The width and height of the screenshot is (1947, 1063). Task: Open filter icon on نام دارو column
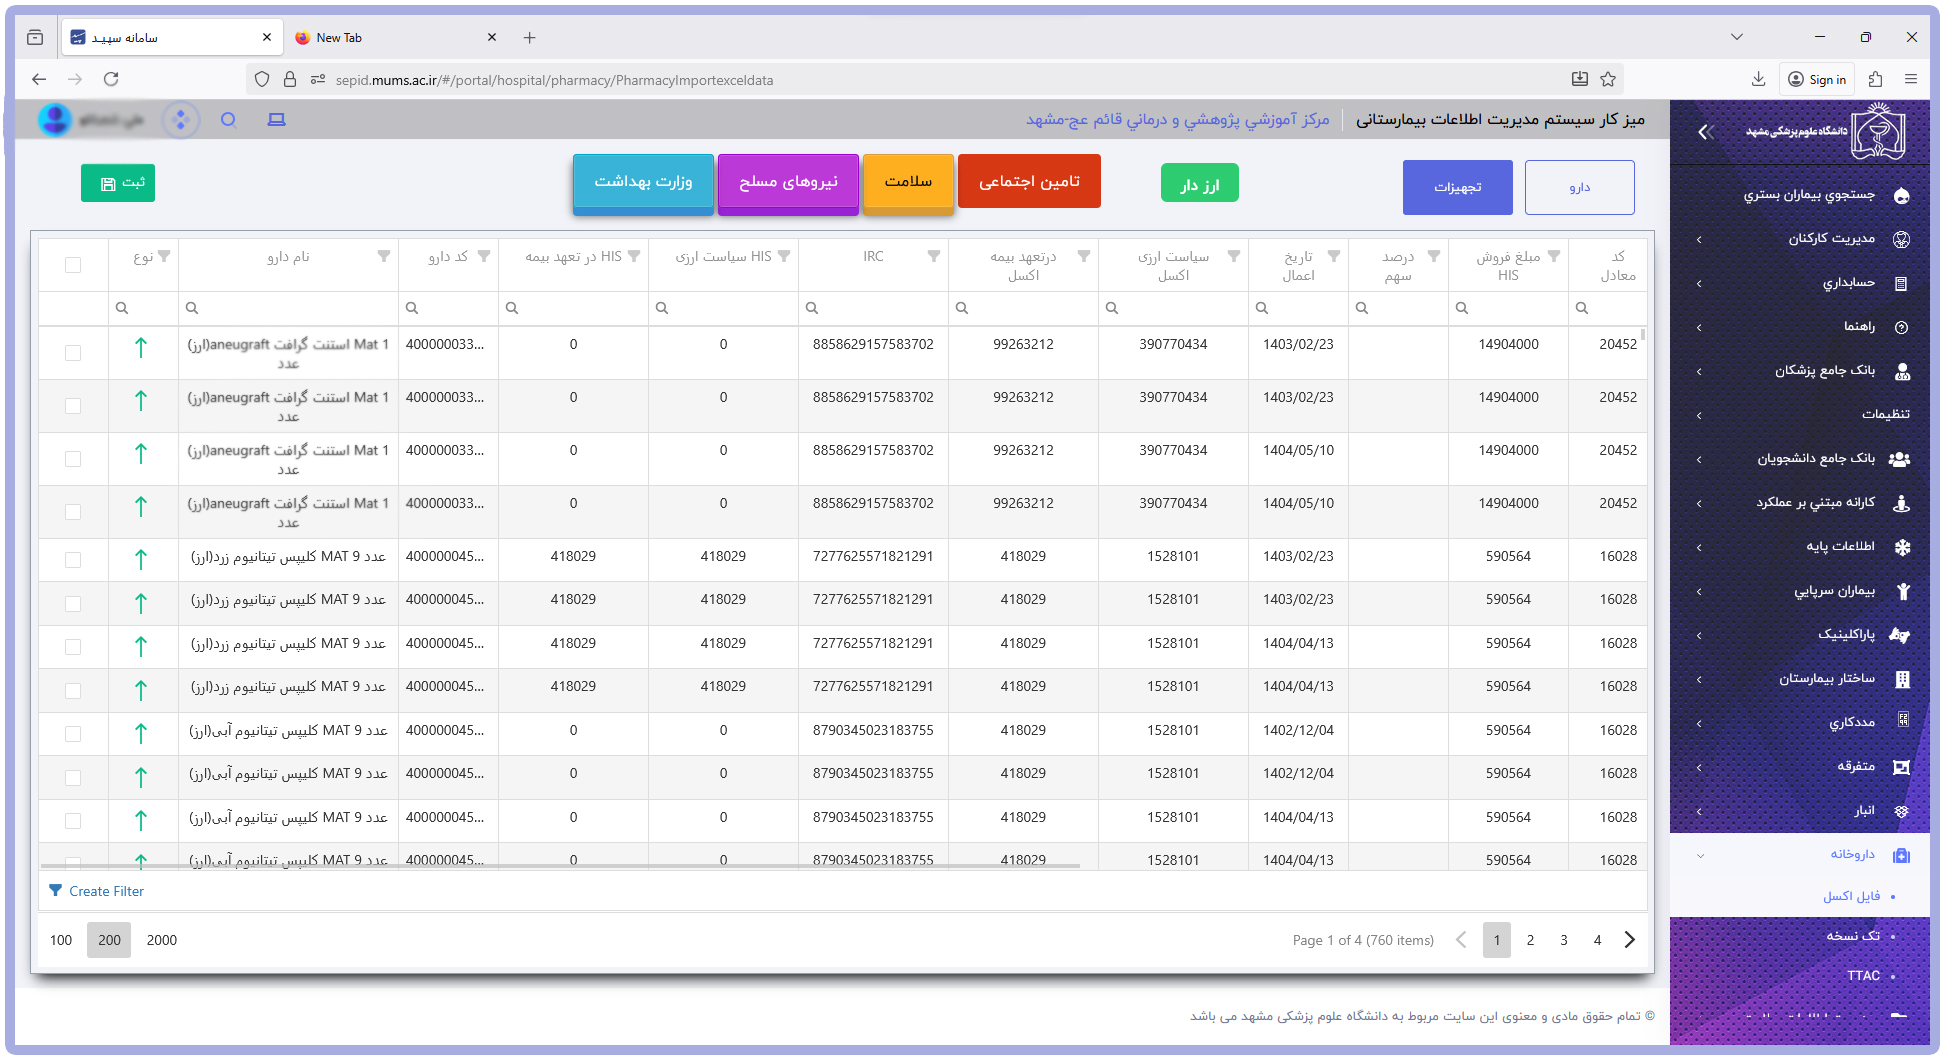coord(384,257)
